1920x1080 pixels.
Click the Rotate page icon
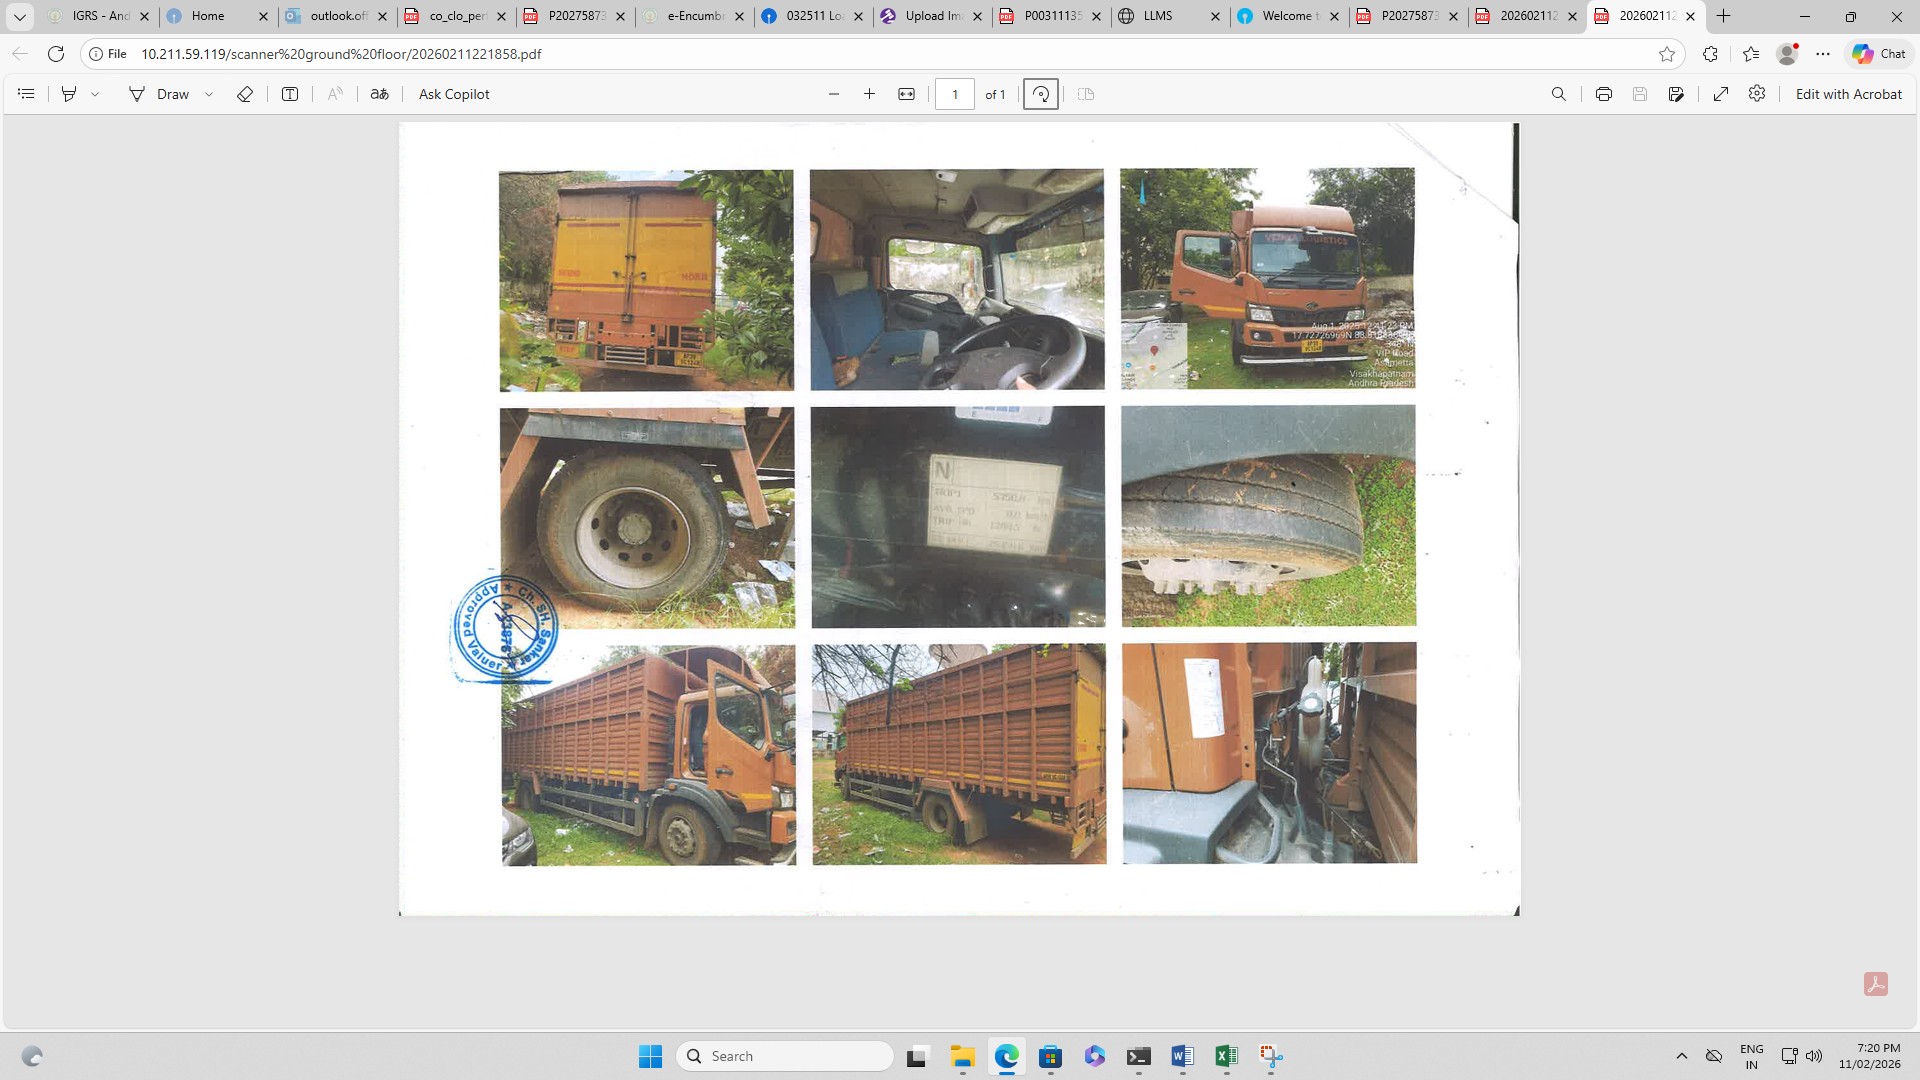[1040, 94]
